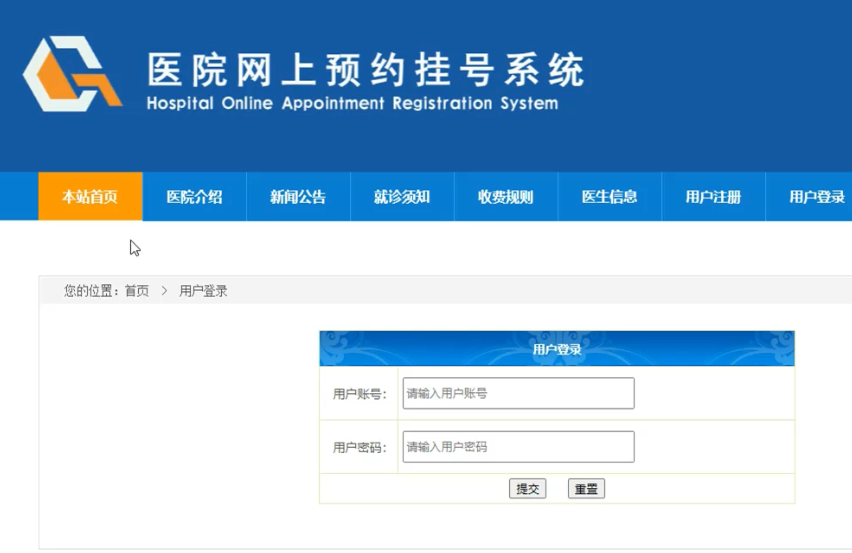
Task: Click the 用户密码 label
Action: [x=360, y=448]
